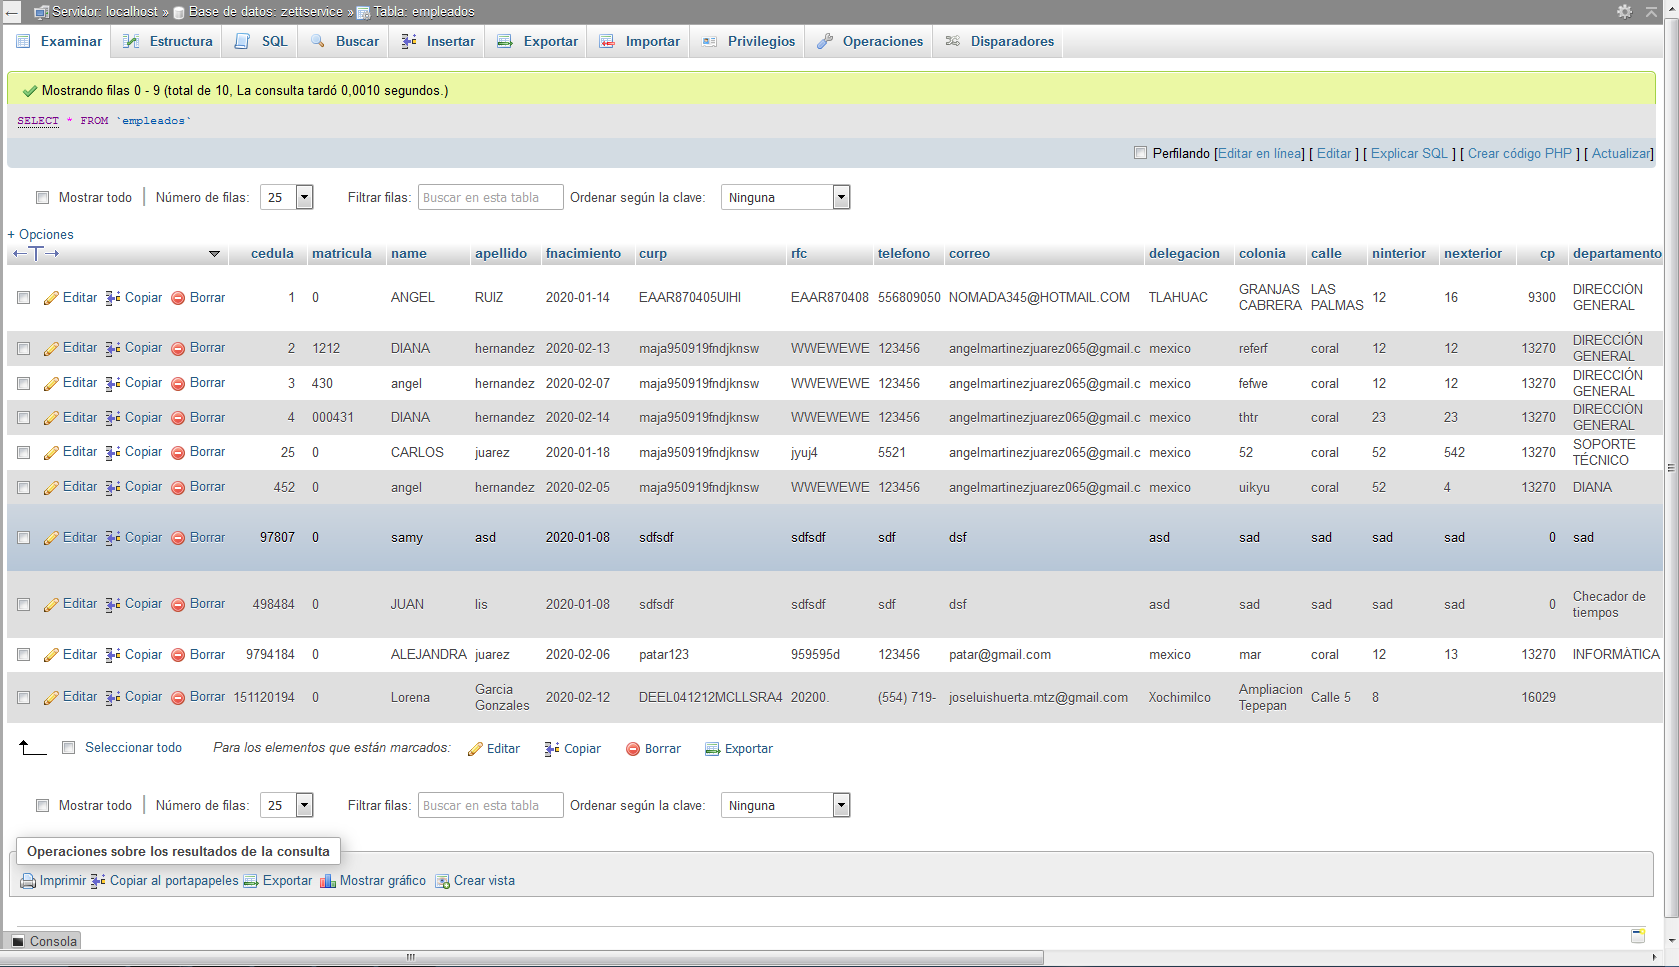Click the pencil Editar icon for the marked elements
The height and width of the screenshot is (967, 1679).
tap(475, 749)
